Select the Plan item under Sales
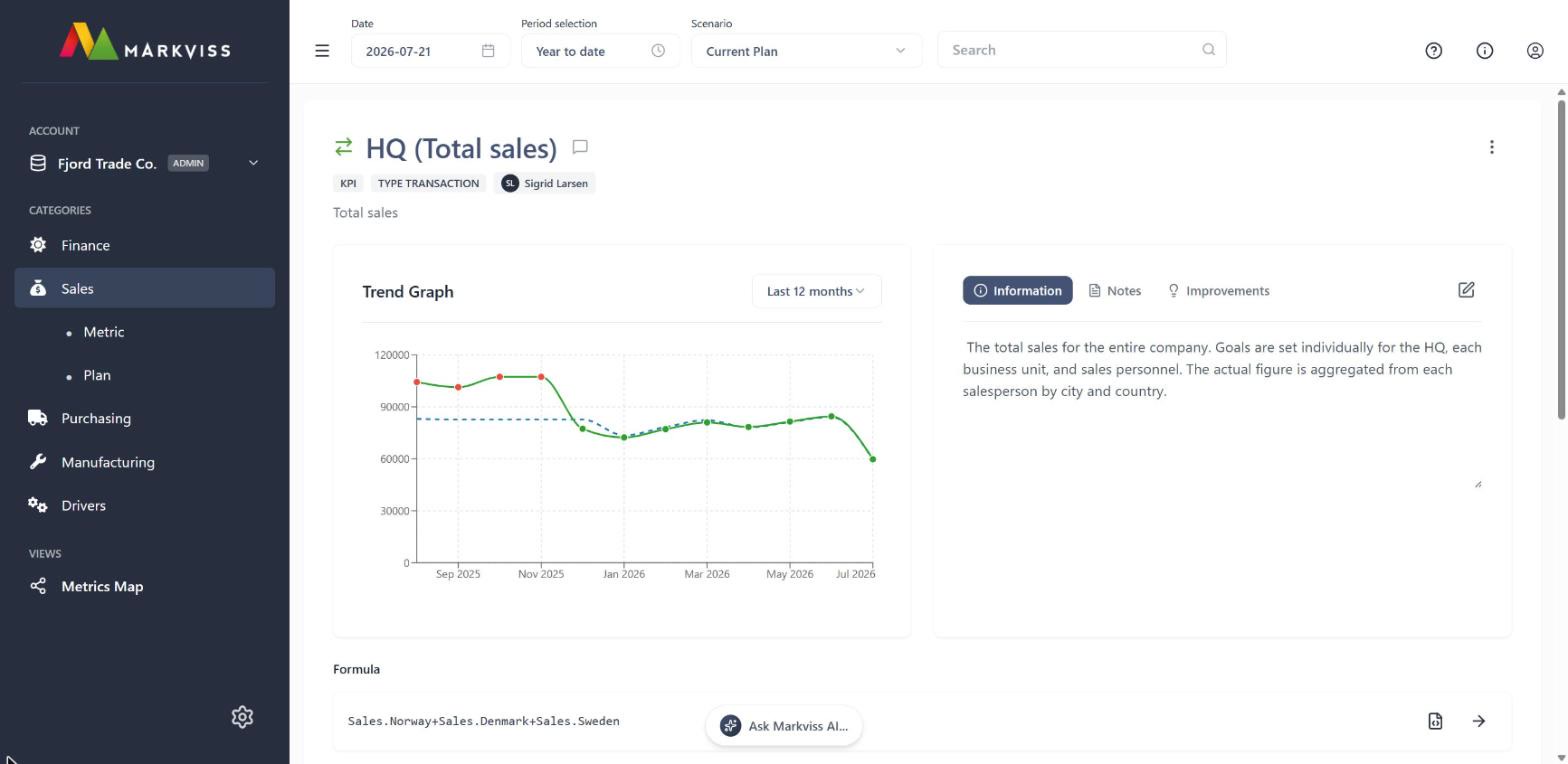The image size is (1568, 764). click(97, 375)
